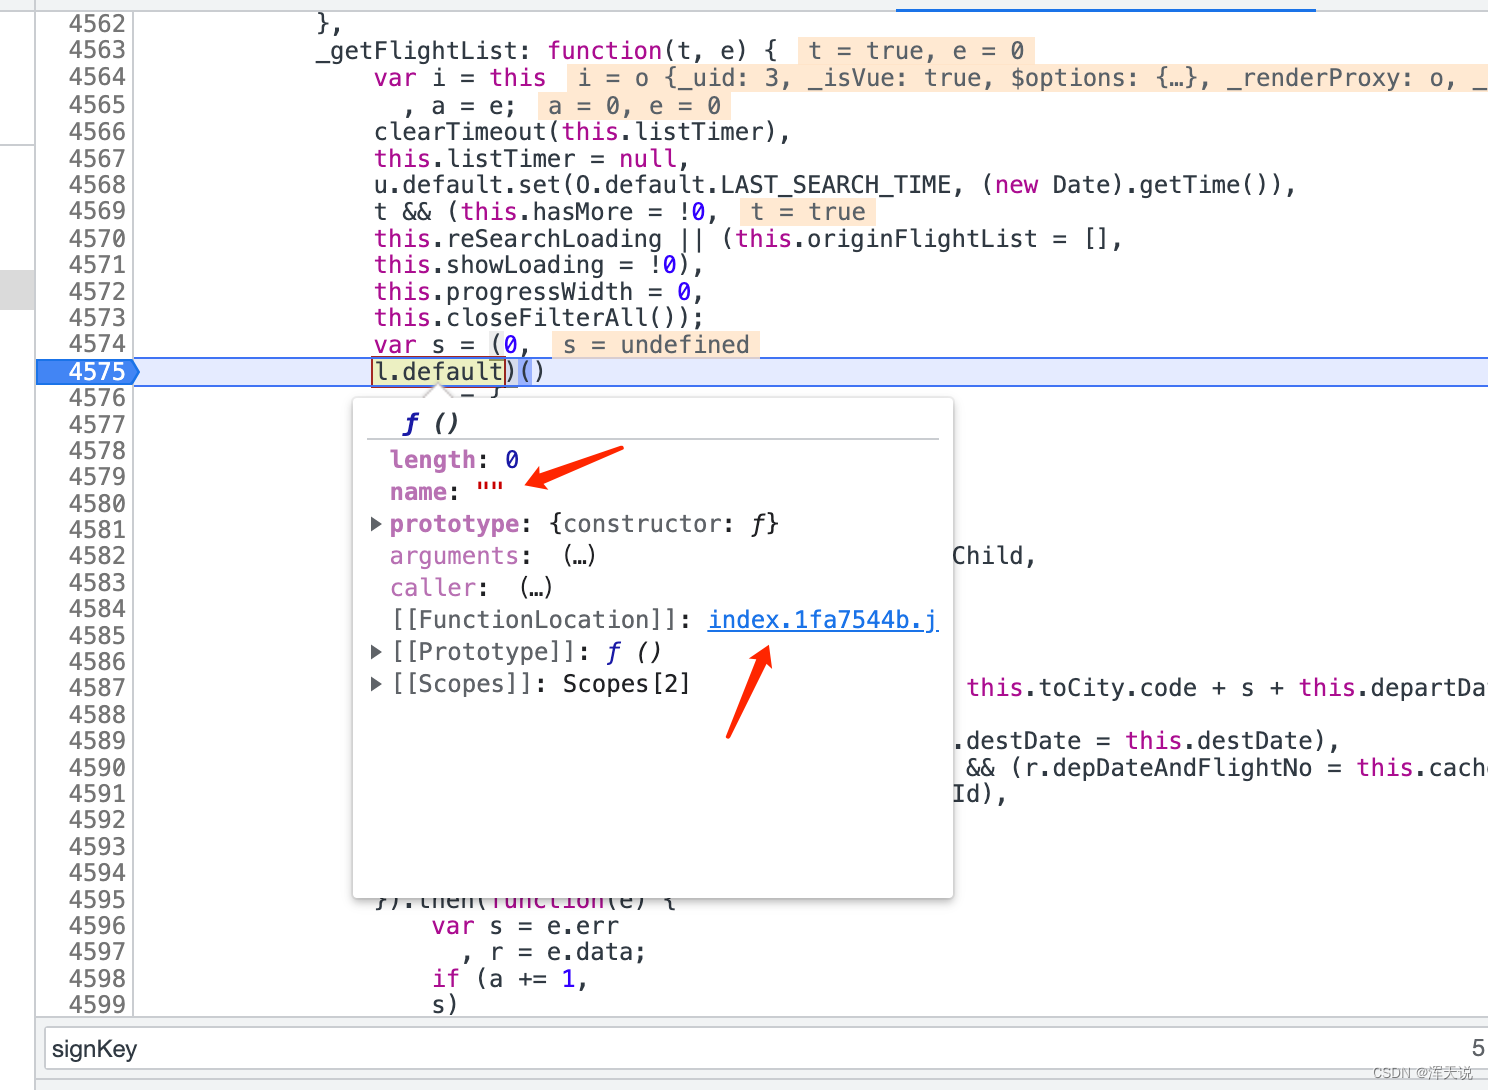Click the 'f ()' tooltip header
This screenshot has width=1488, height=1090.
point(431,423)
